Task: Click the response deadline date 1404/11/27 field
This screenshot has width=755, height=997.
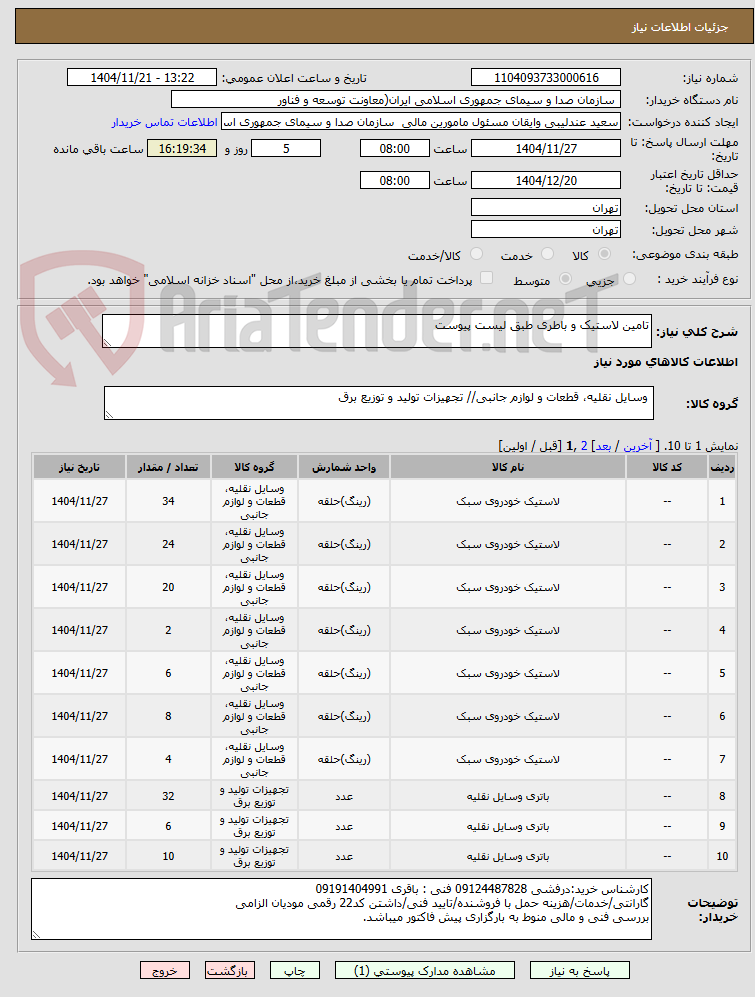Action: click(546, 149)
